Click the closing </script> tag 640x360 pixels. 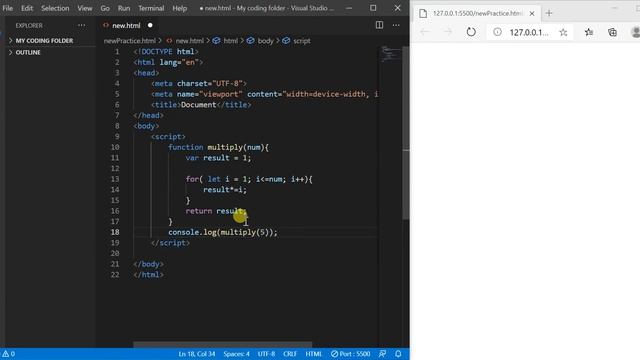click(170, 243)
